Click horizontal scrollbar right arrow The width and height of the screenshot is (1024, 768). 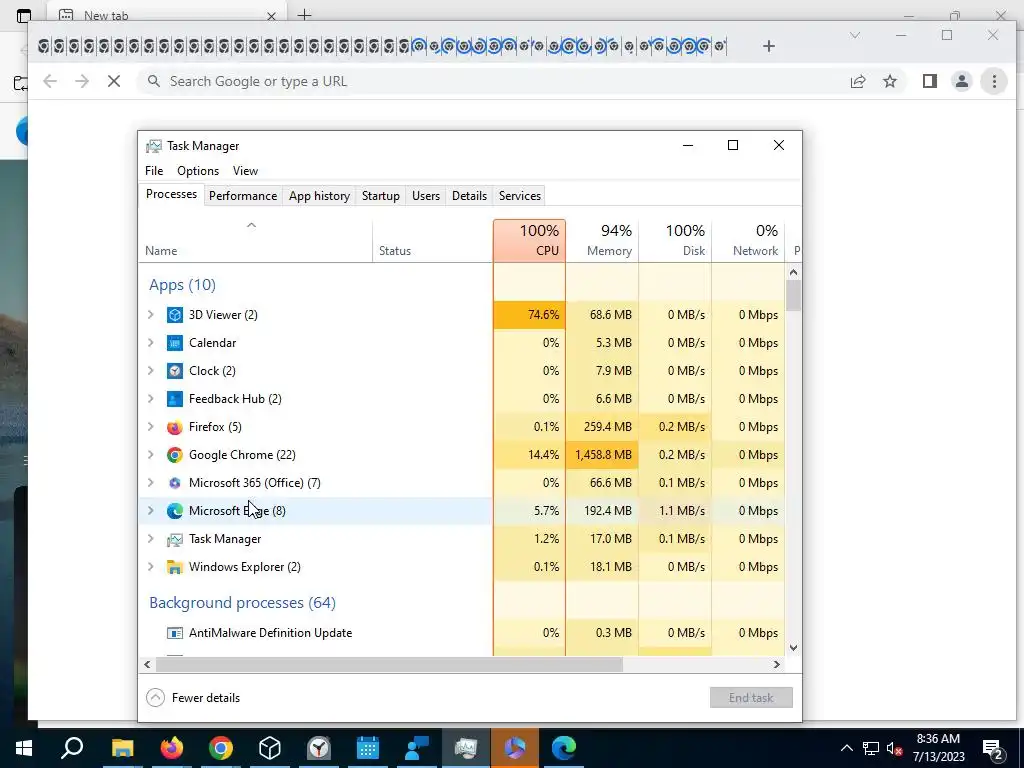point(776,665)
